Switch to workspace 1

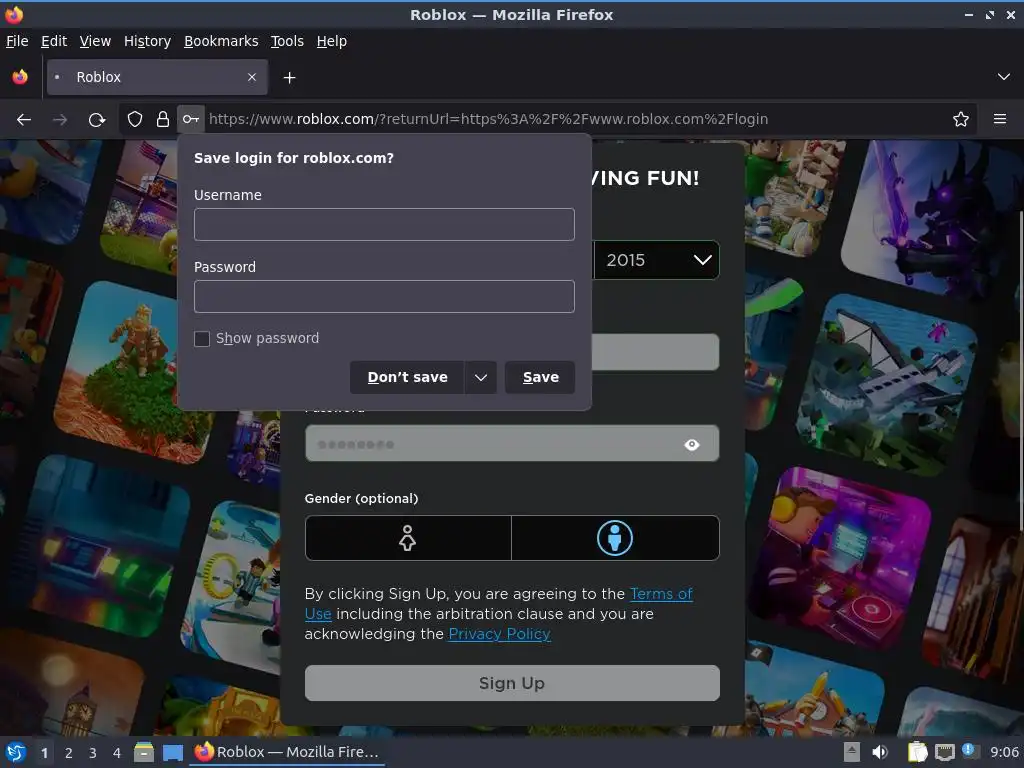(x=44, y=753)
